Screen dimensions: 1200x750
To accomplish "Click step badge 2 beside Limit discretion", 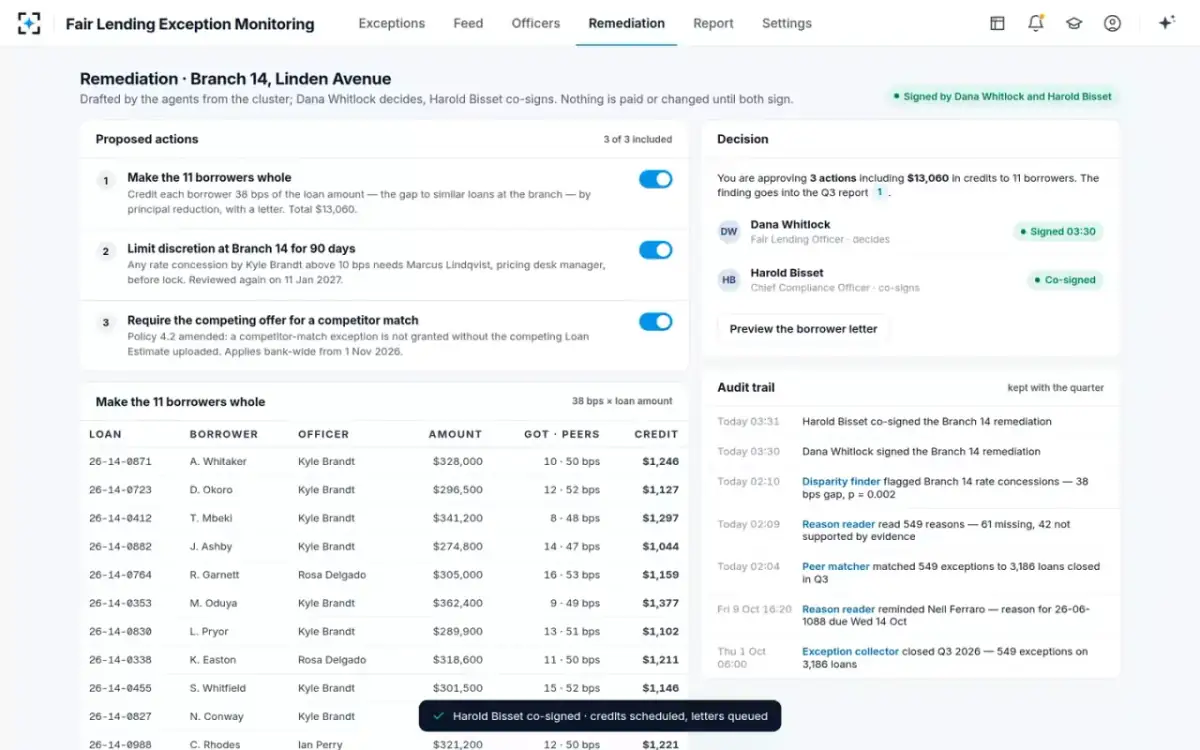I will click(x=106, y=252).
